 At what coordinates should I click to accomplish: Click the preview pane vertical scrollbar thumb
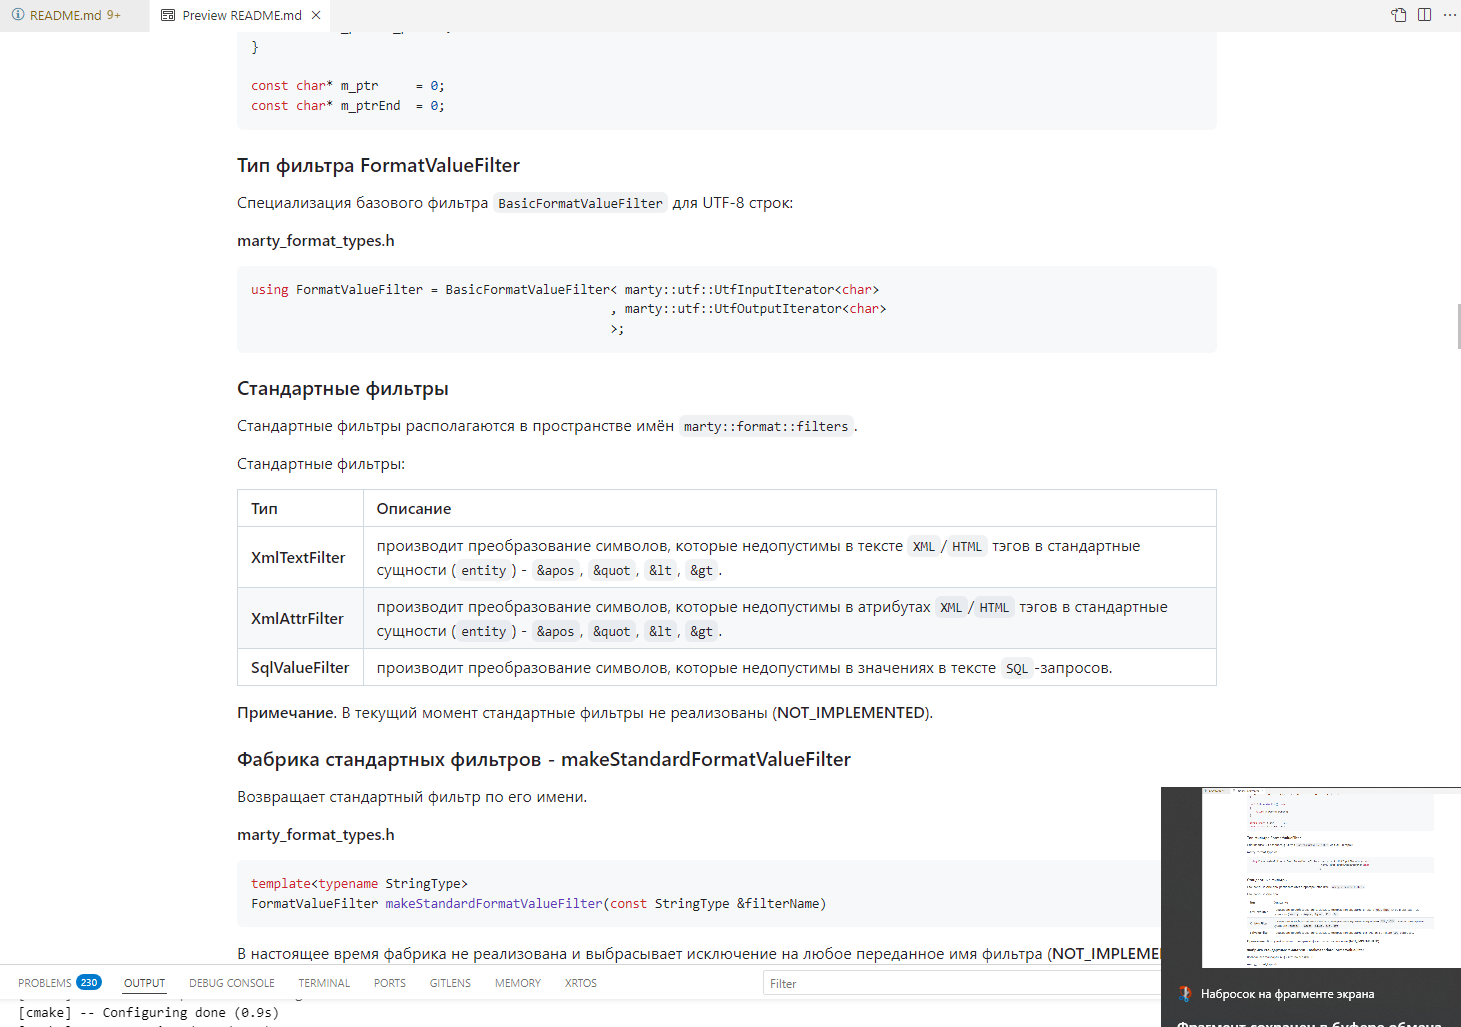click(1458, 327)
